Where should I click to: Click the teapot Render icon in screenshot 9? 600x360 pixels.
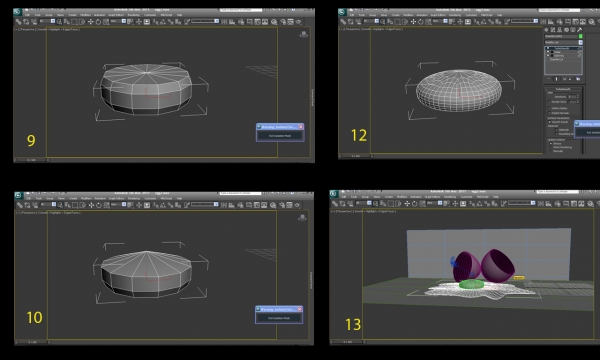pos(299,22)
